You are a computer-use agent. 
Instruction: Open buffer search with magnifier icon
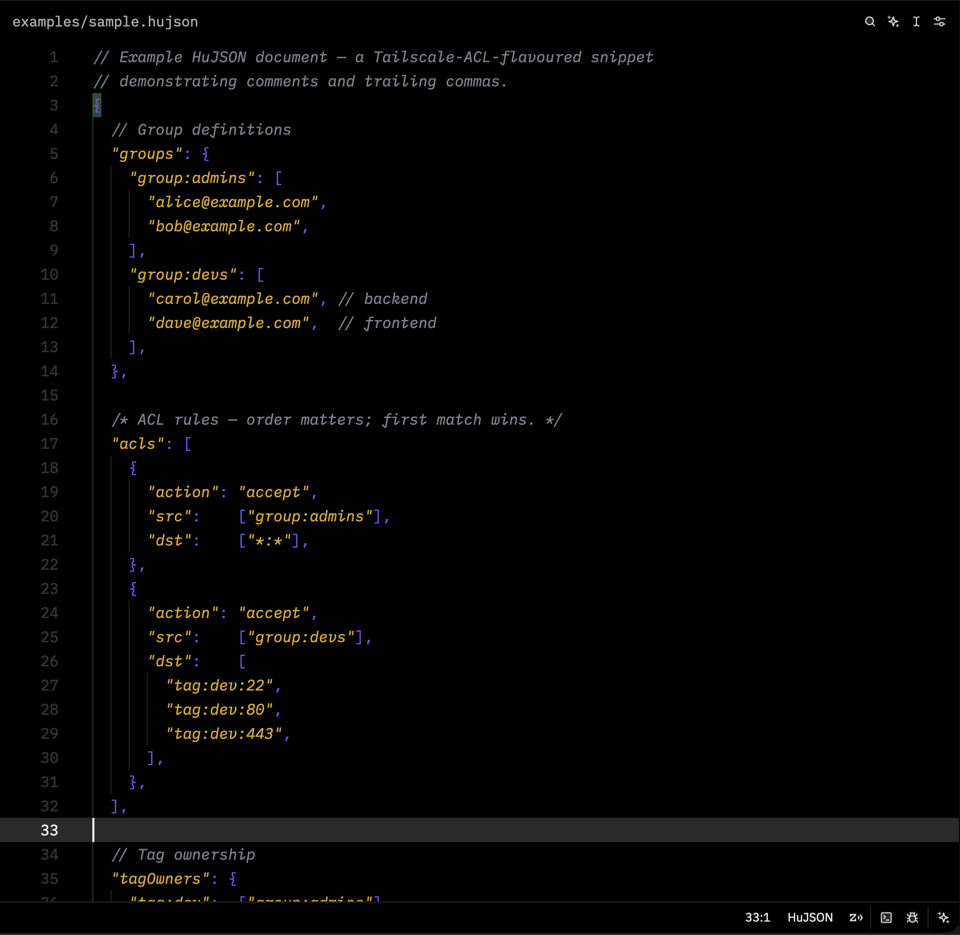(x=869, y=22)
